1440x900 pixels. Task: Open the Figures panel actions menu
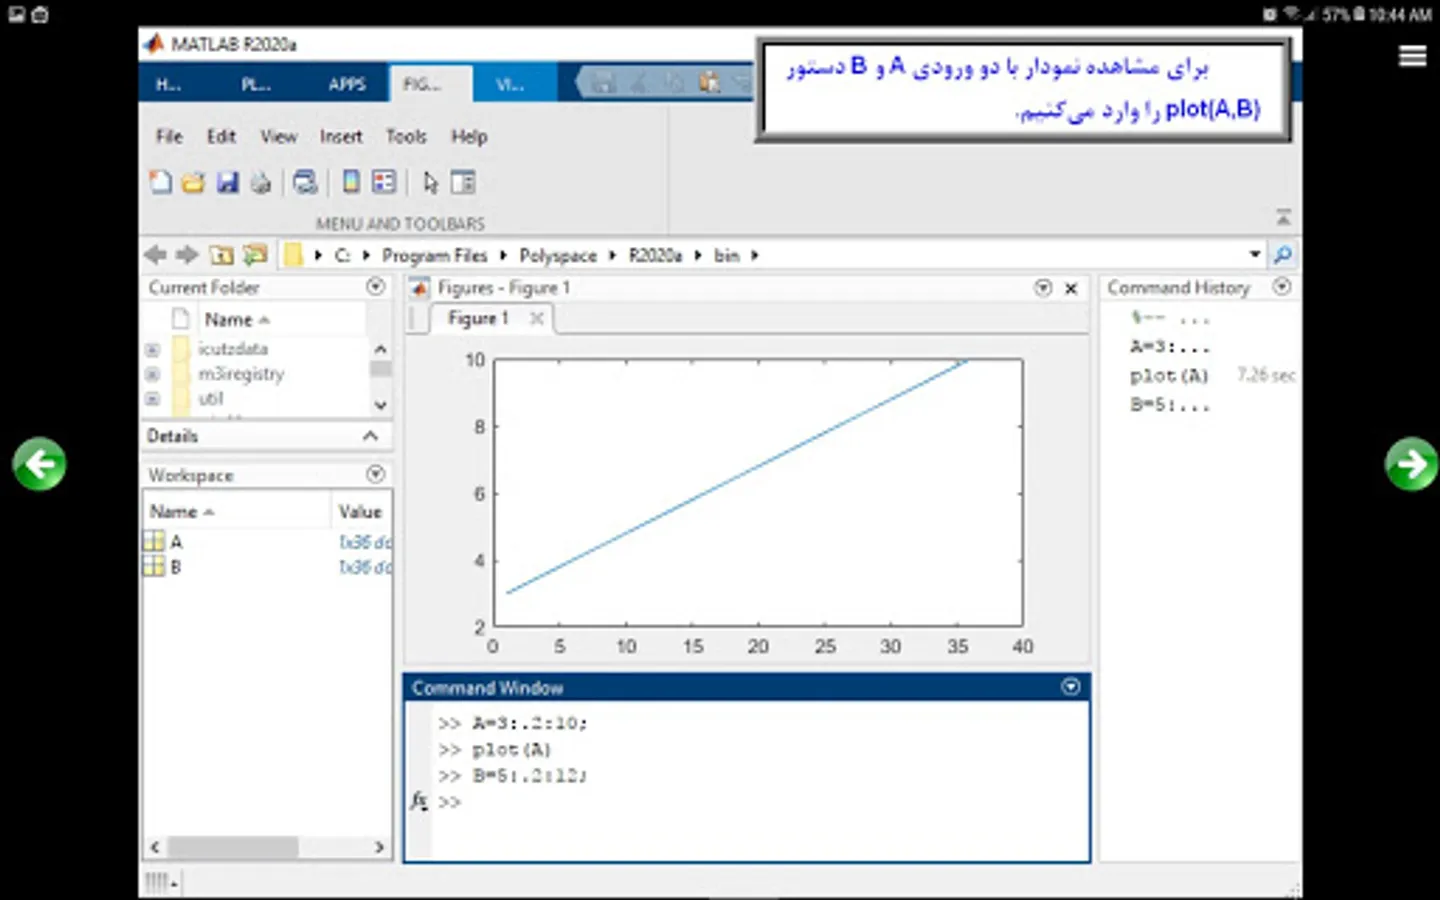(1043, 288)
